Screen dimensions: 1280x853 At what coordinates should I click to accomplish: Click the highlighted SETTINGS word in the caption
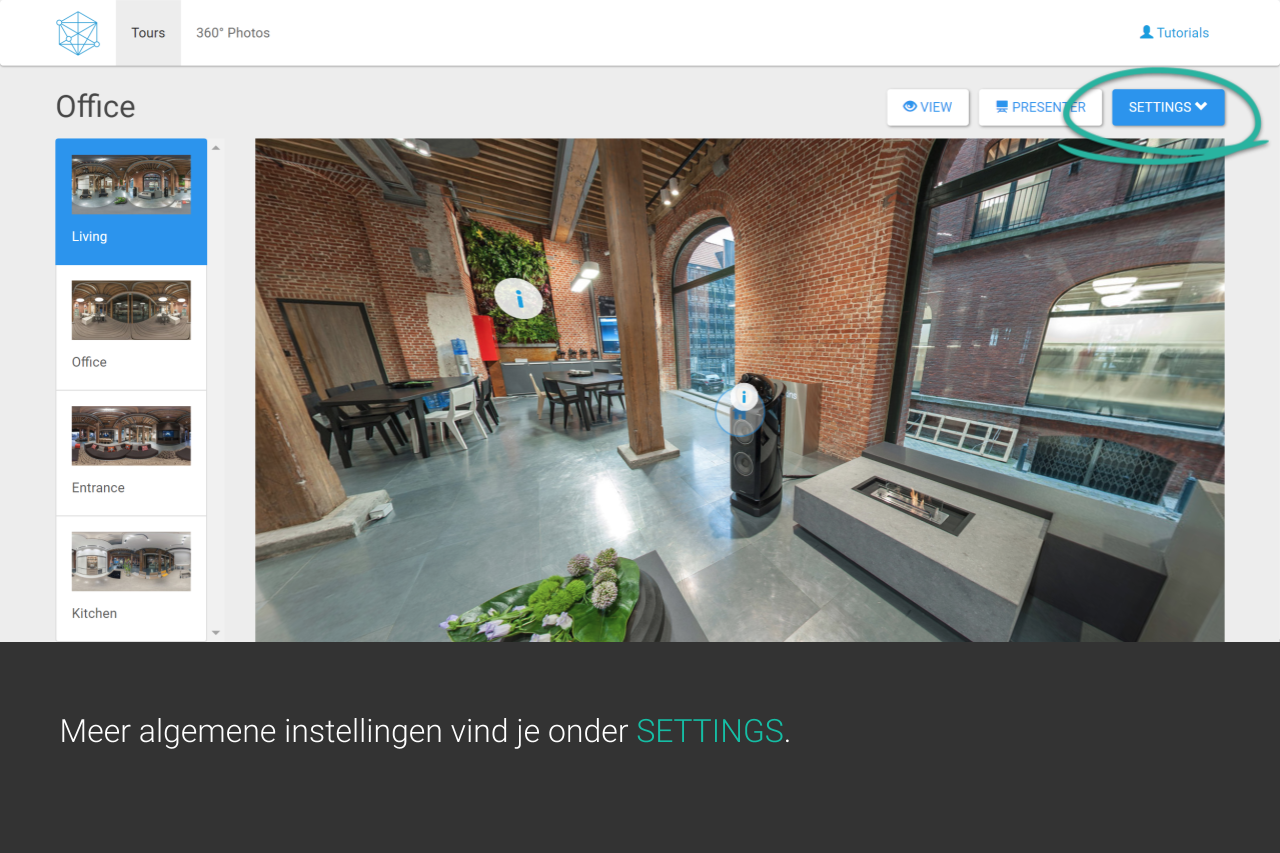(x=710, y=731)
